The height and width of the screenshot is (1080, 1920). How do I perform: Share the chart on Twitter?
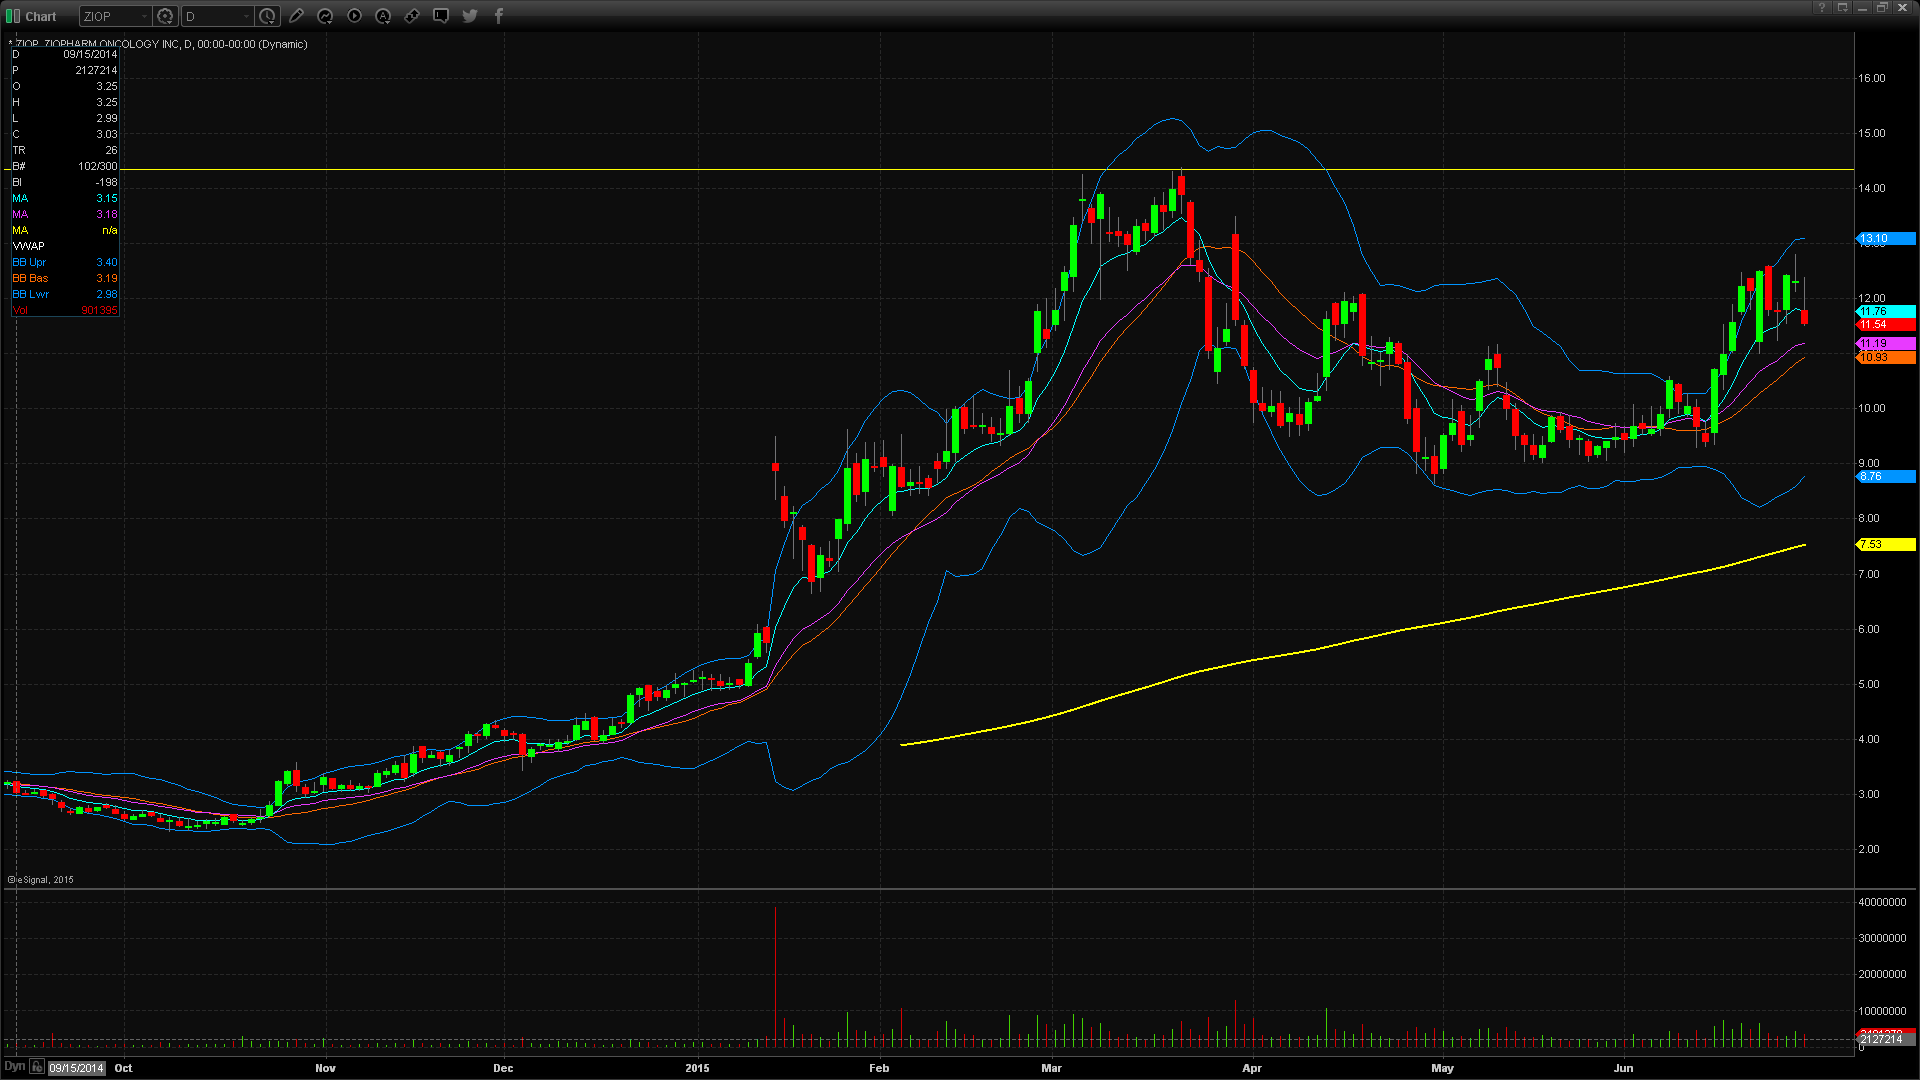(x=470, y=16)
